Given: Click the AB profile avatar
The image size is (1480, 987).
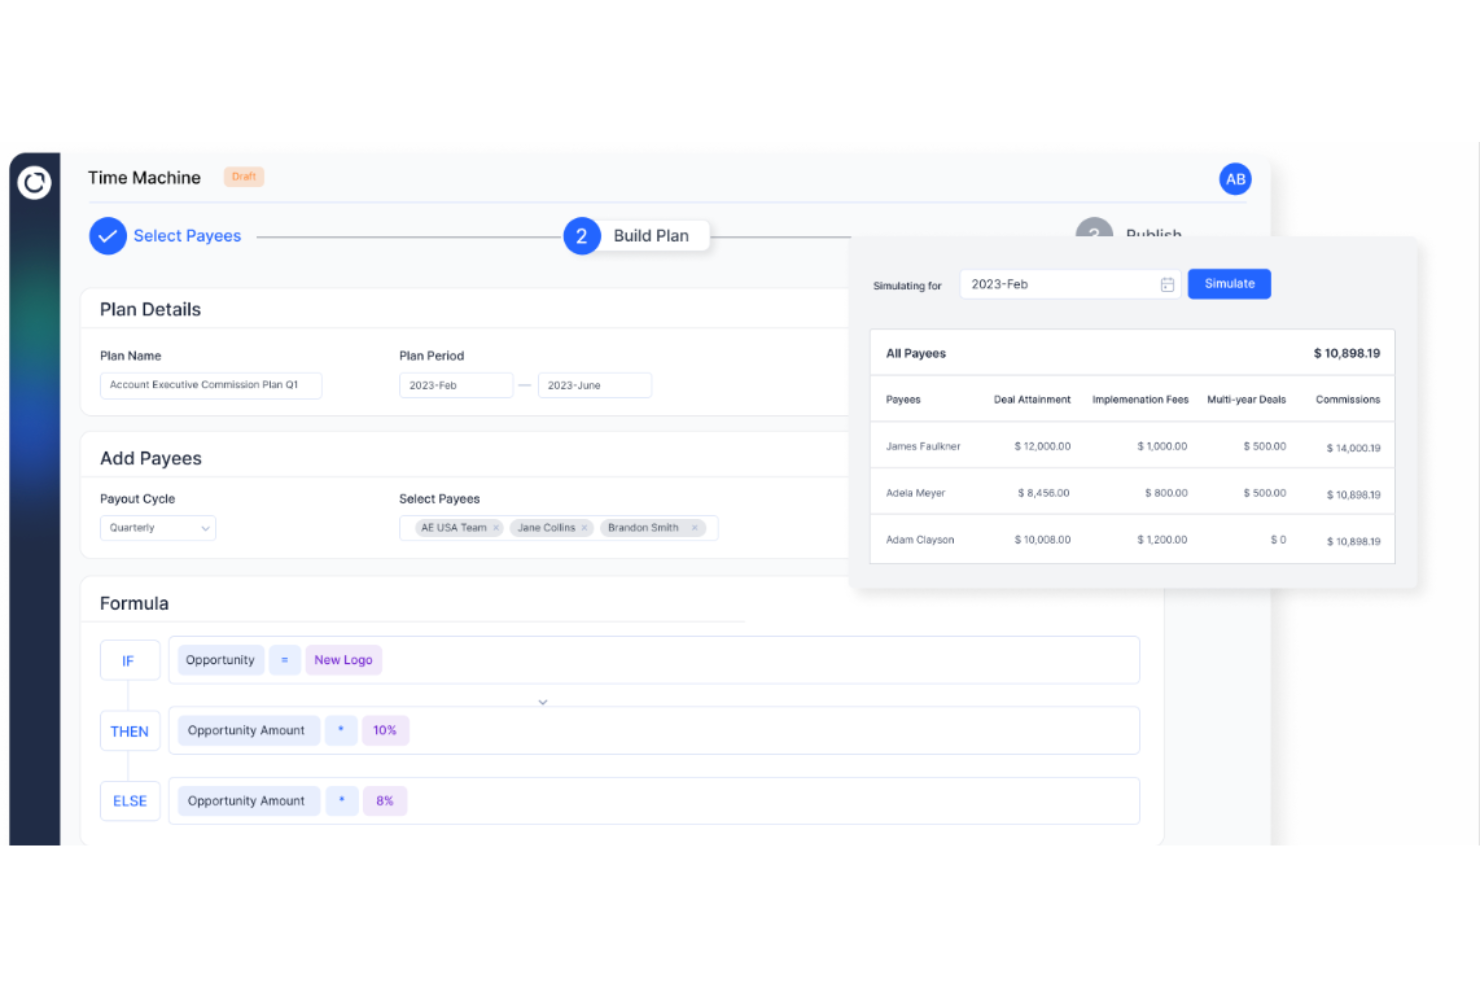Looking at the screenshot, I should [x=1235, y=179].
